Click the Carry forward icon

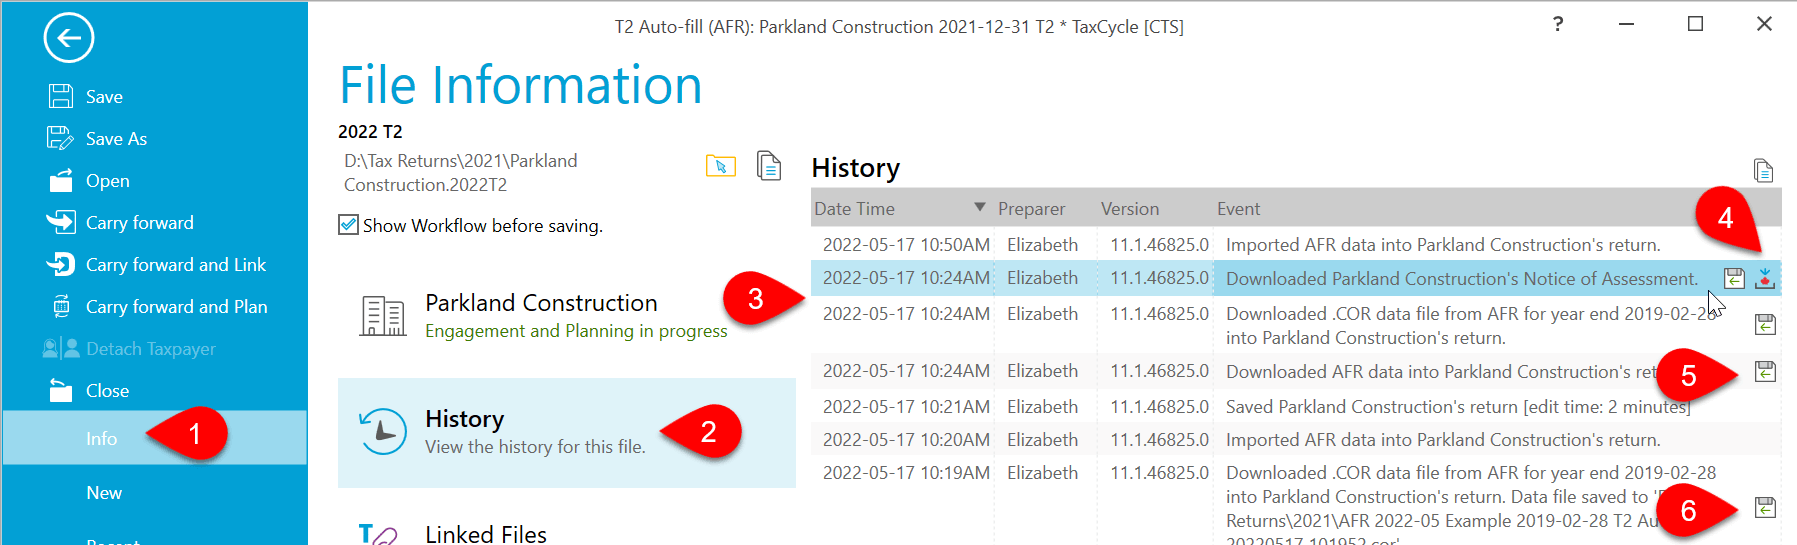click(x=61, y=222)
